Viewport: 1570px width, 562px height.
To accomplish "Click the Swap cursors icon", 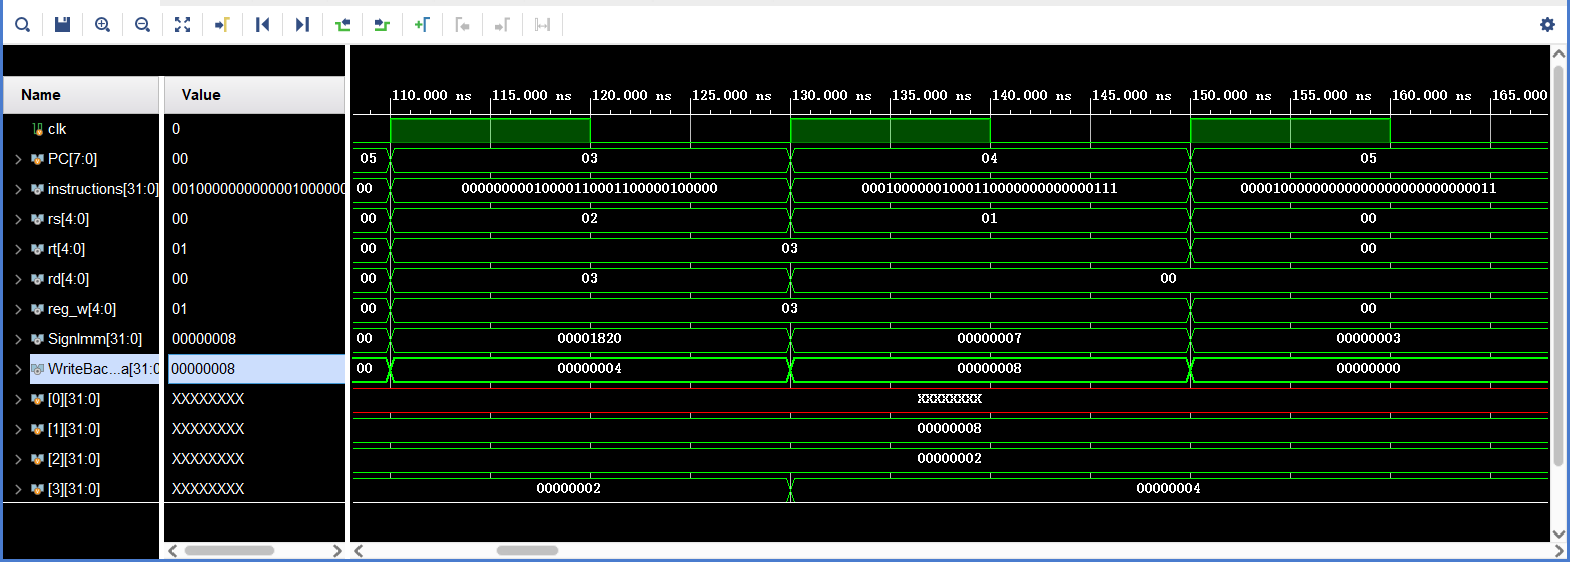I will coord(542,24).
